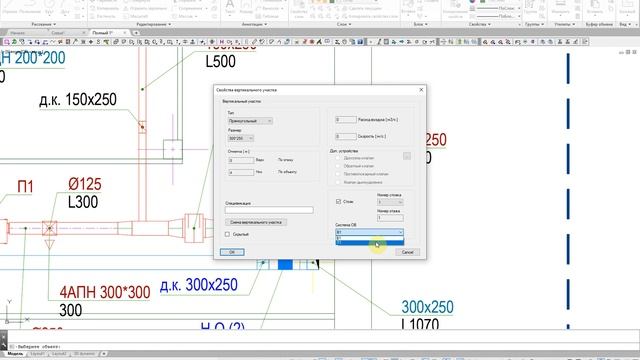Select the Полилиния tool in ribbon
This screenshot has height=360, width=640.
click(x=29, y=7)
